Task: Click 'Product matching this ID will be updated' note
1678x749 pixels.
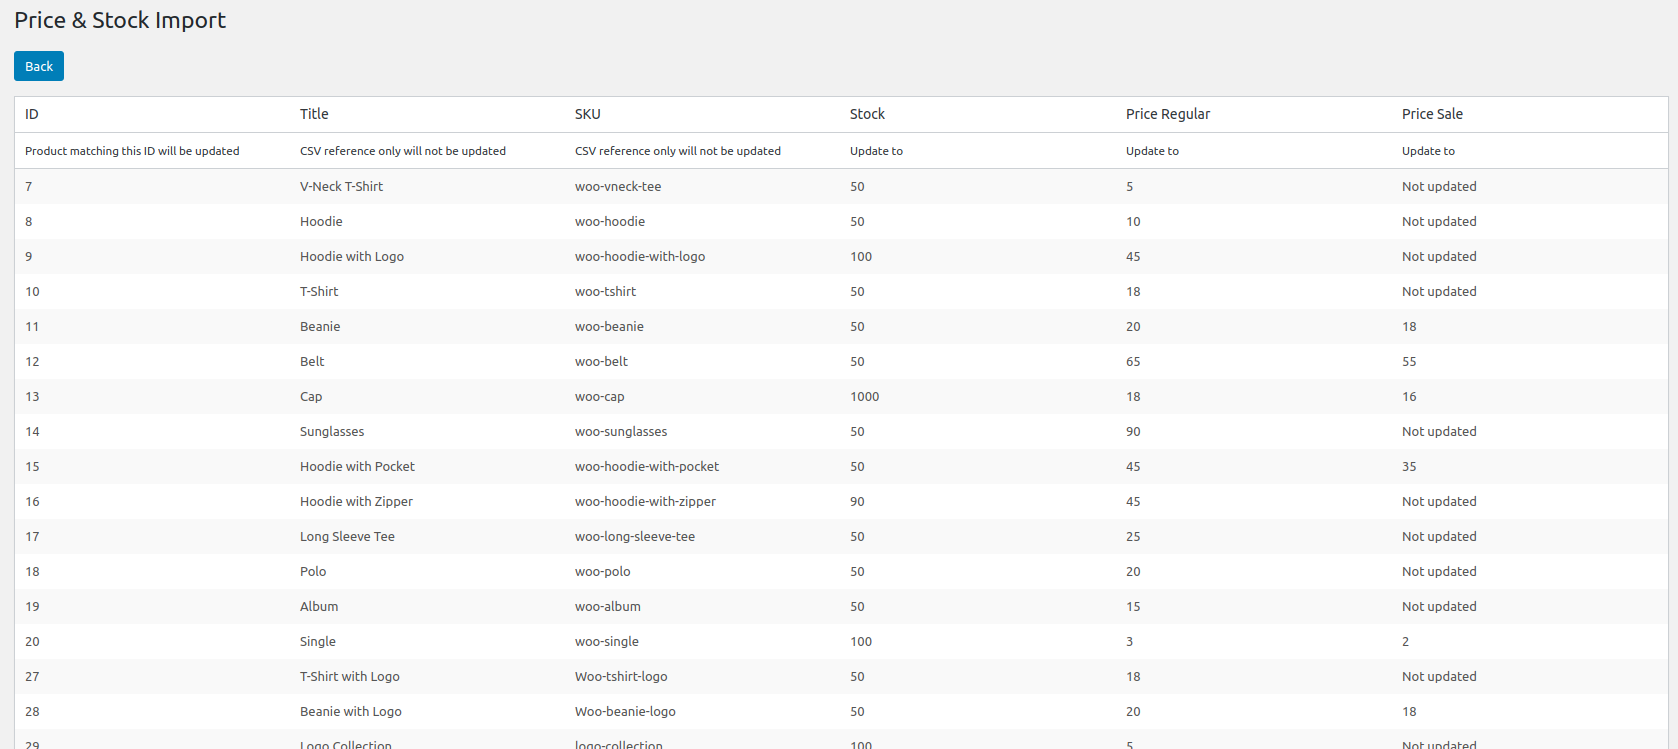Action: tap(132, 151)
